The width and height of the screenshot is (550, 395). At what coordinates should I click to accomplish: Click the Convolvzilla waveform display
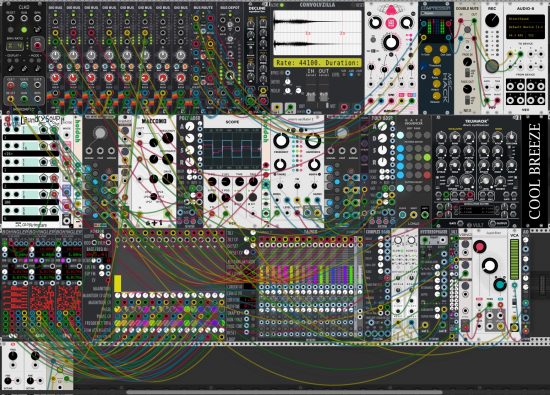(317, 33)
